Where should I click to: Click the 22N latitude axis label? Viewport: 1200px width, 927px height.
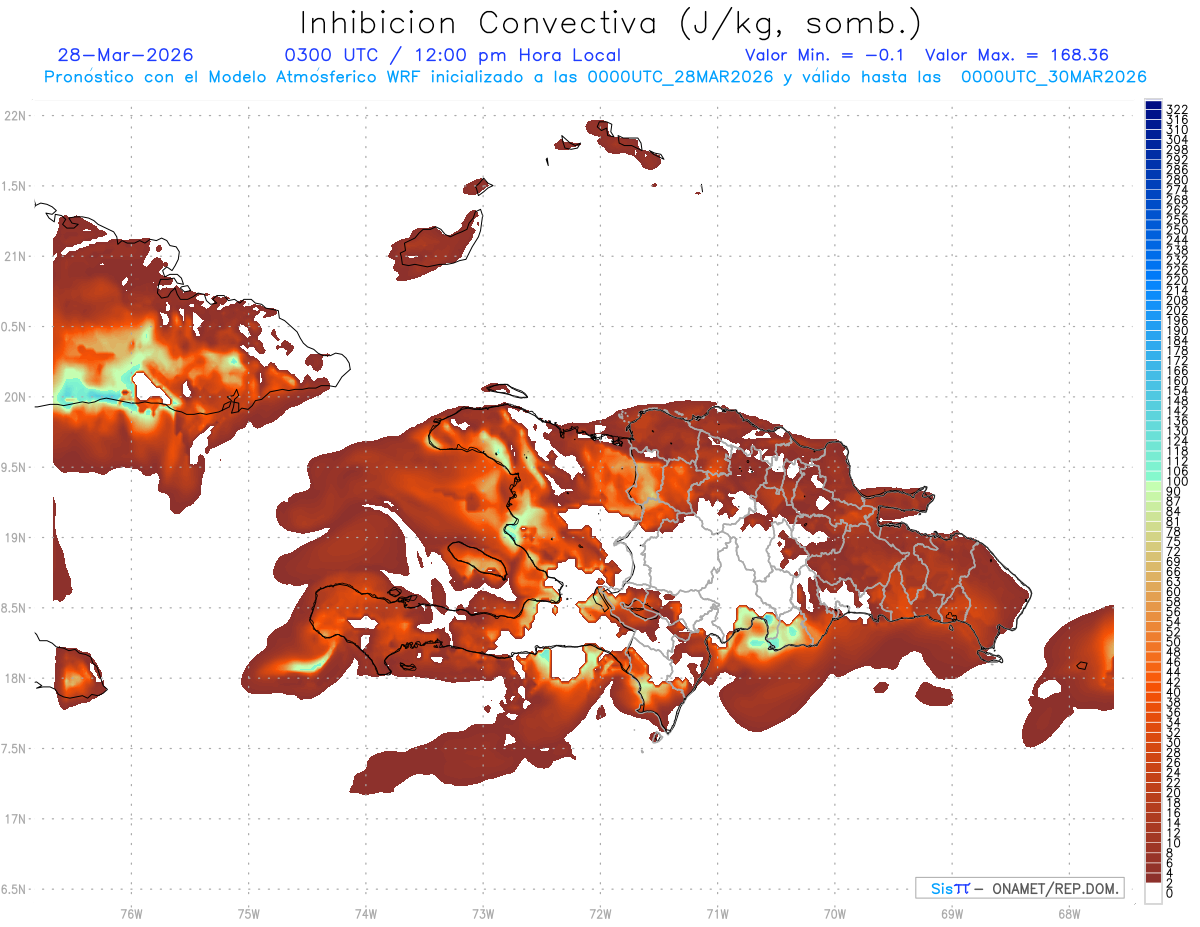[14, 116]
